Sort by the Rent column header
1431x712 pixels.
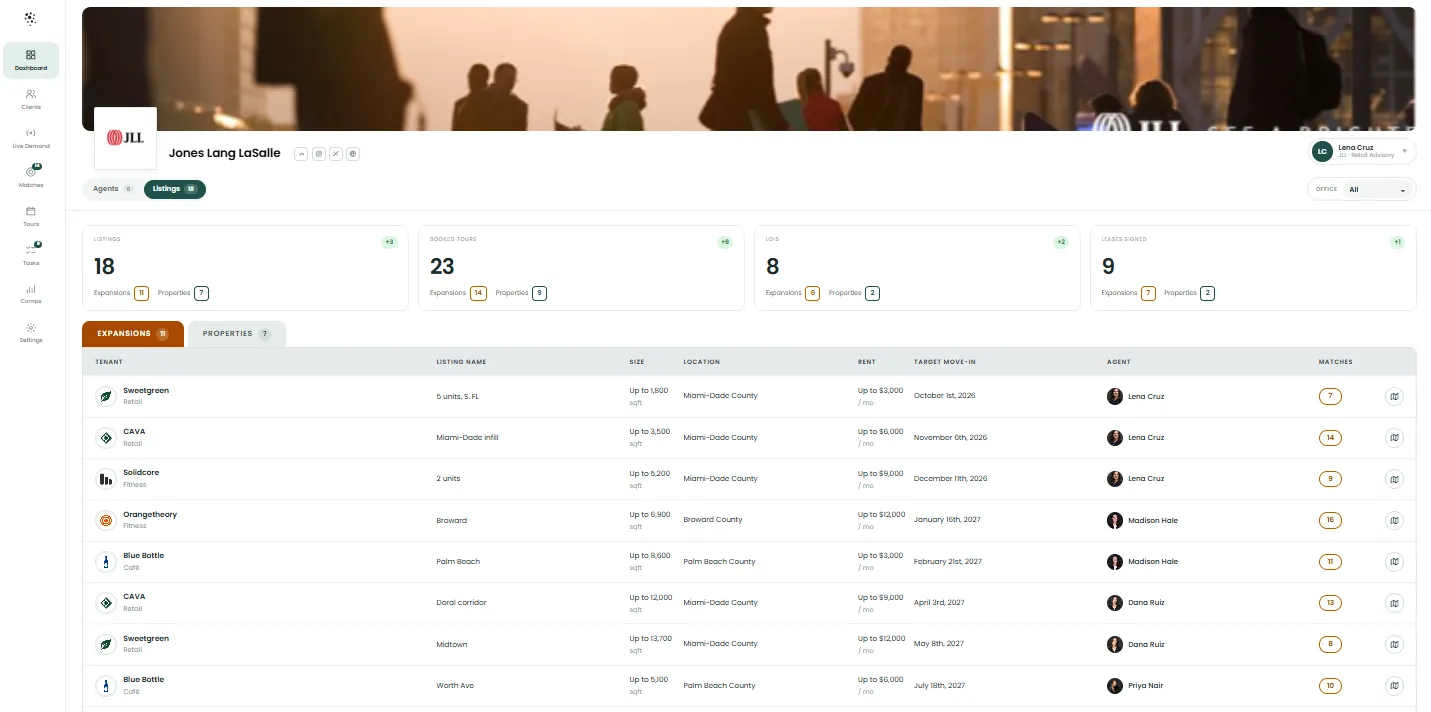tap(866, 362)
